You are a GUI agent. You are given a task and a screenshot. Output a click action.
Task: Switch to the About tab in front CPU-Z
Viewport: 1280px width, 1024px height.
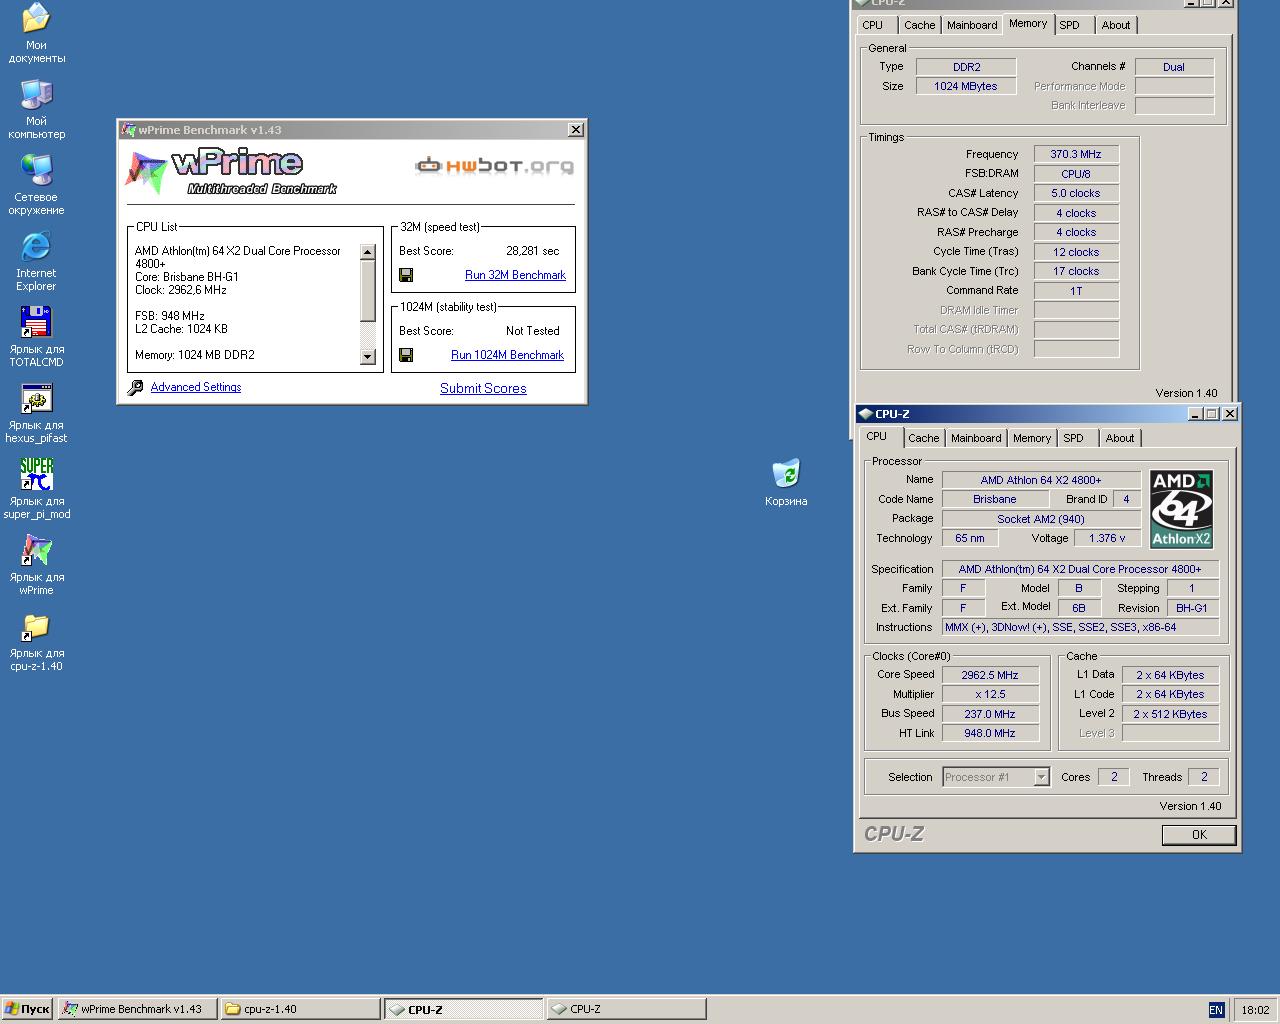(x=1120, y=438)
